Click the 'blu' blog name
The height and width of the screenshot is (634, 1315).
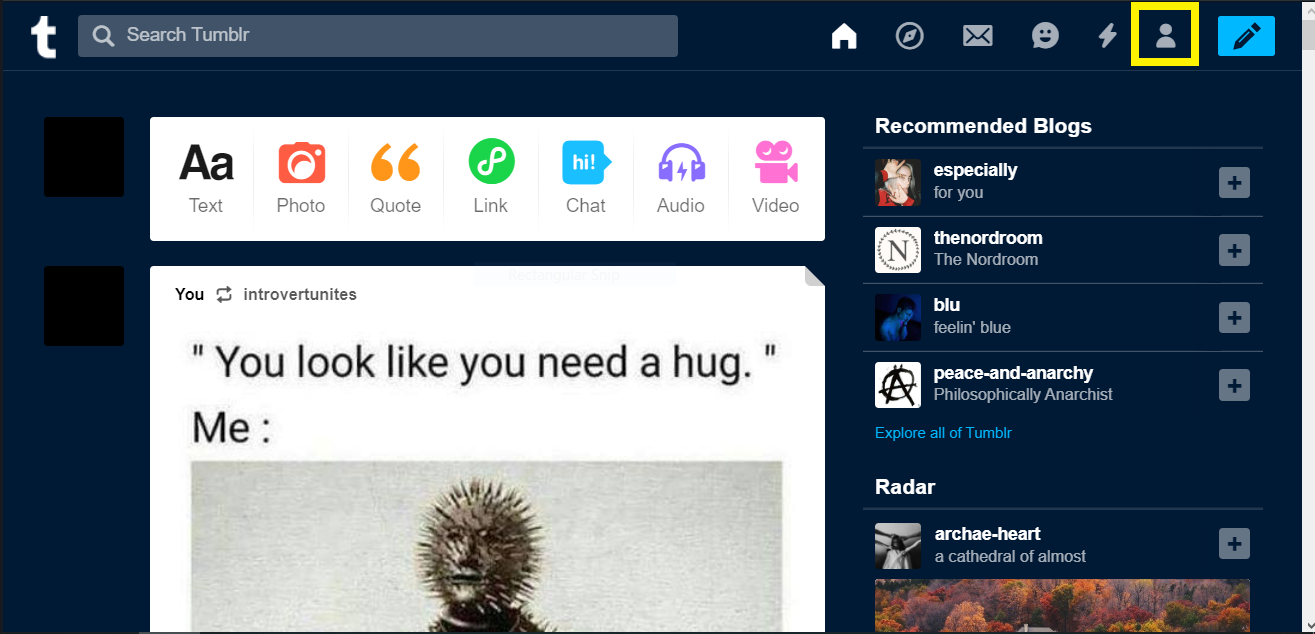pyautogui.click(x=947, y=305)
